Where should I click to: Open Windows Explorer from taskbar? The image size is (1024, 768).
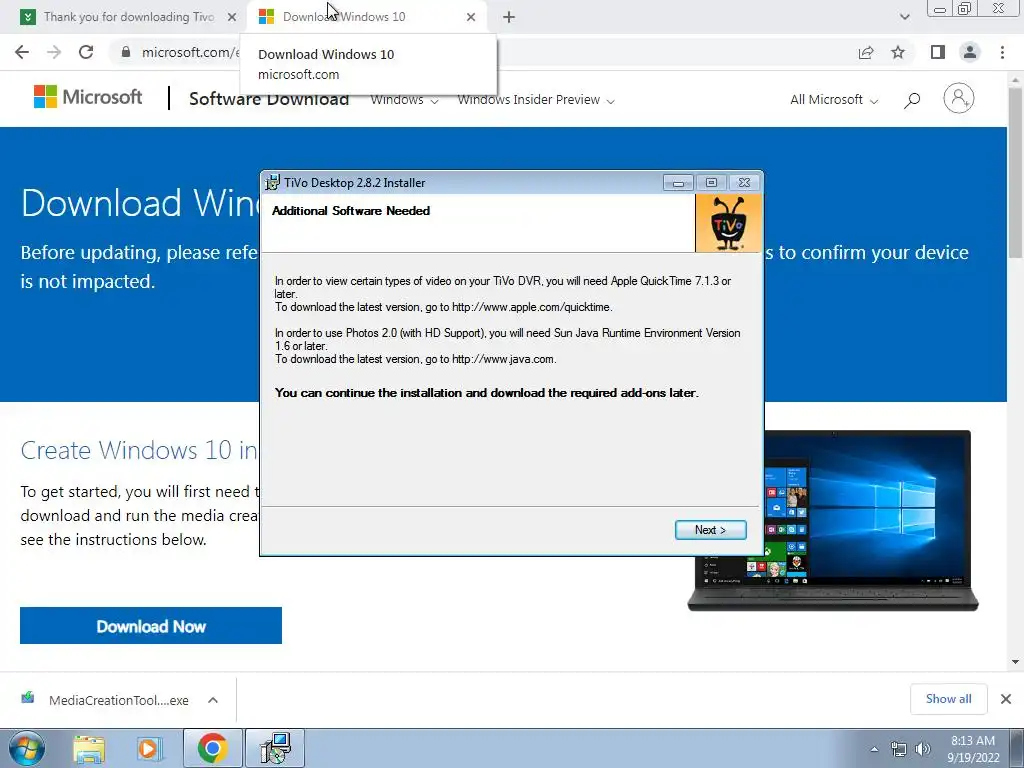tap(89, 748)
